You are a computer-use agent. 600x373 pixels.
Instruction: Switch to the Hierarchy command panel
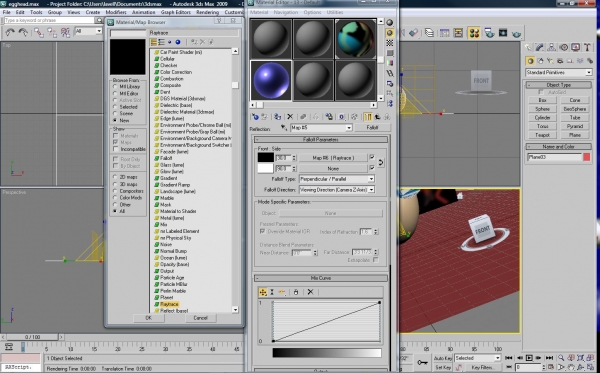click(x=551, y=47)
